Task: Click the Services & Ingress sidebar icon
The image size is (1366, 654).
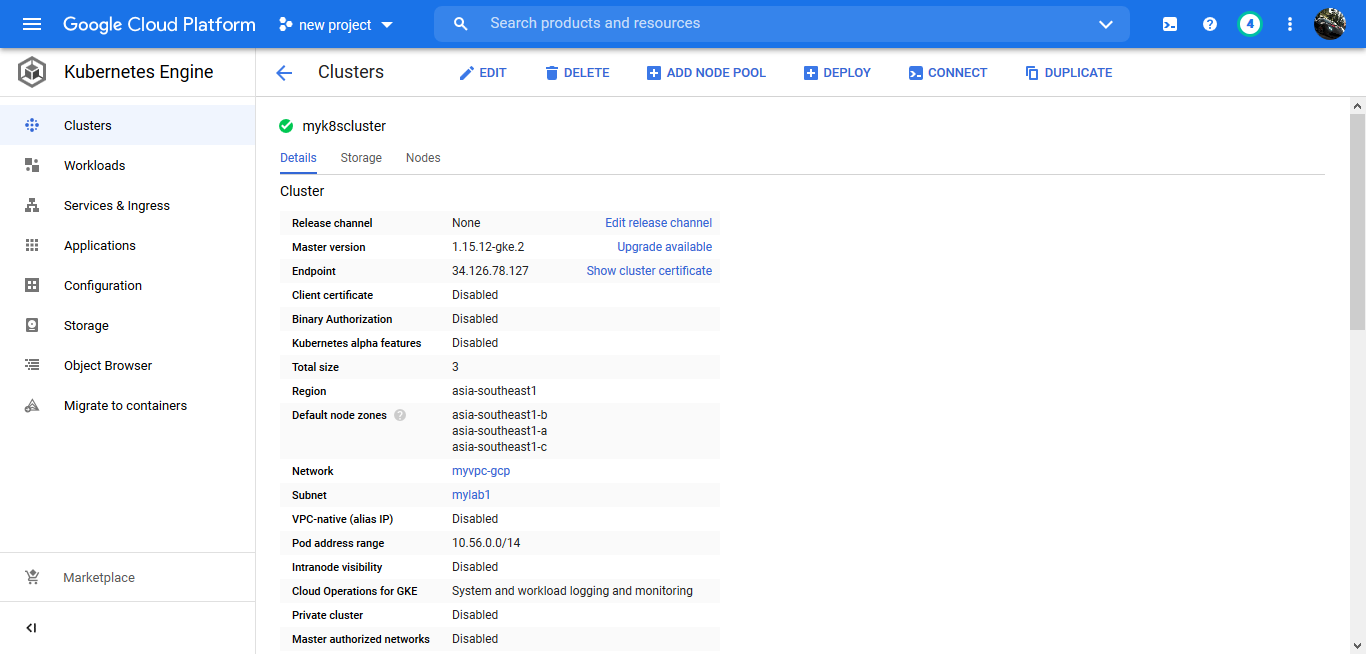Action: [32, 205]
